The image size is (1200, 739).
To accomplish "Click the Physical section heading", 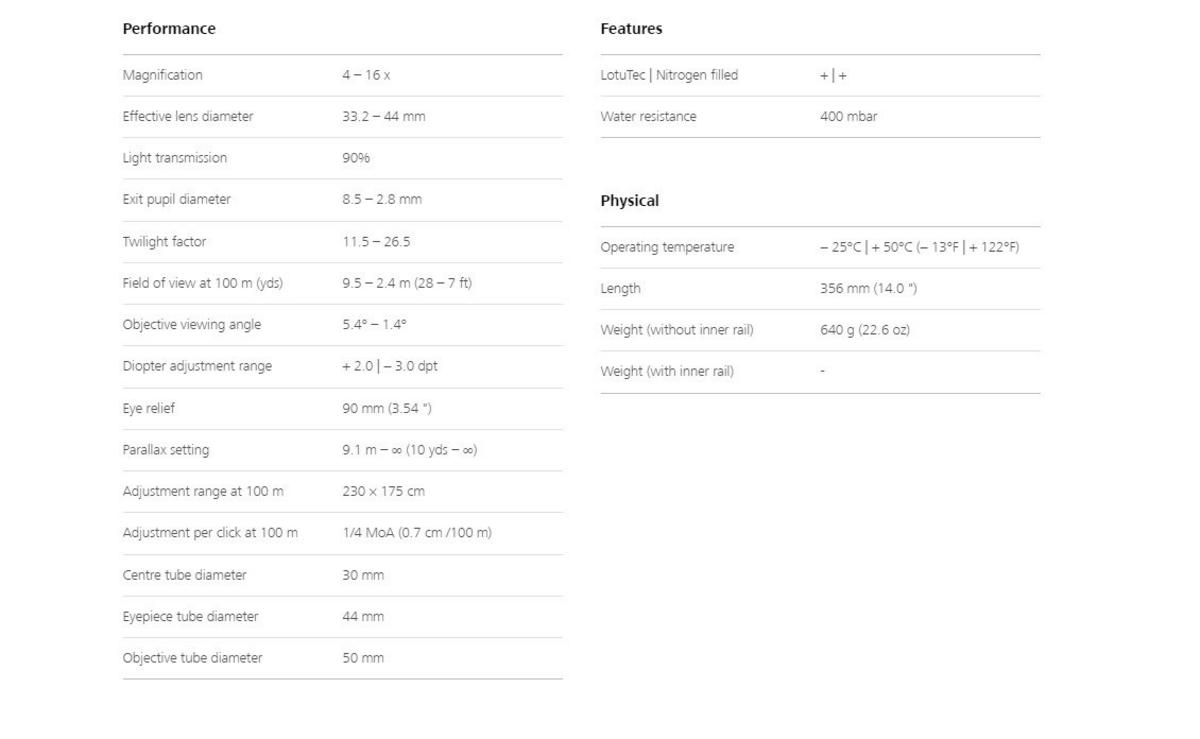I will (x=629, y=201).
